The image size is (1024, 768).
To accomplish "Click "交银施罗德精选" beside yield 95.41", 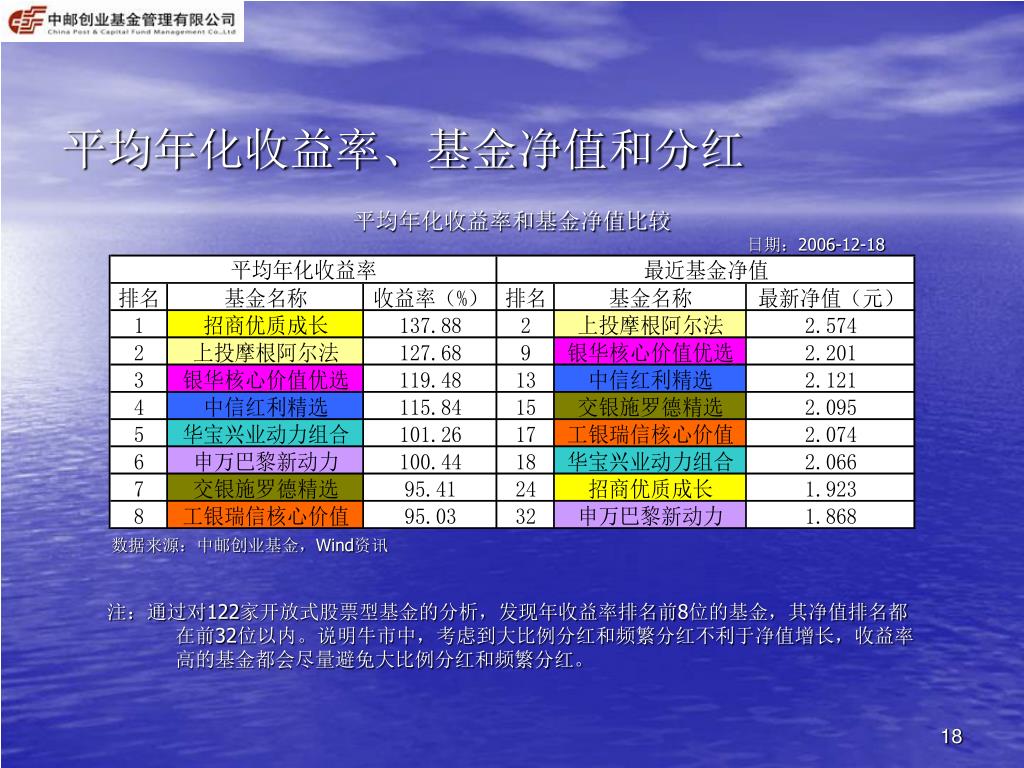I will coord(265,488).
